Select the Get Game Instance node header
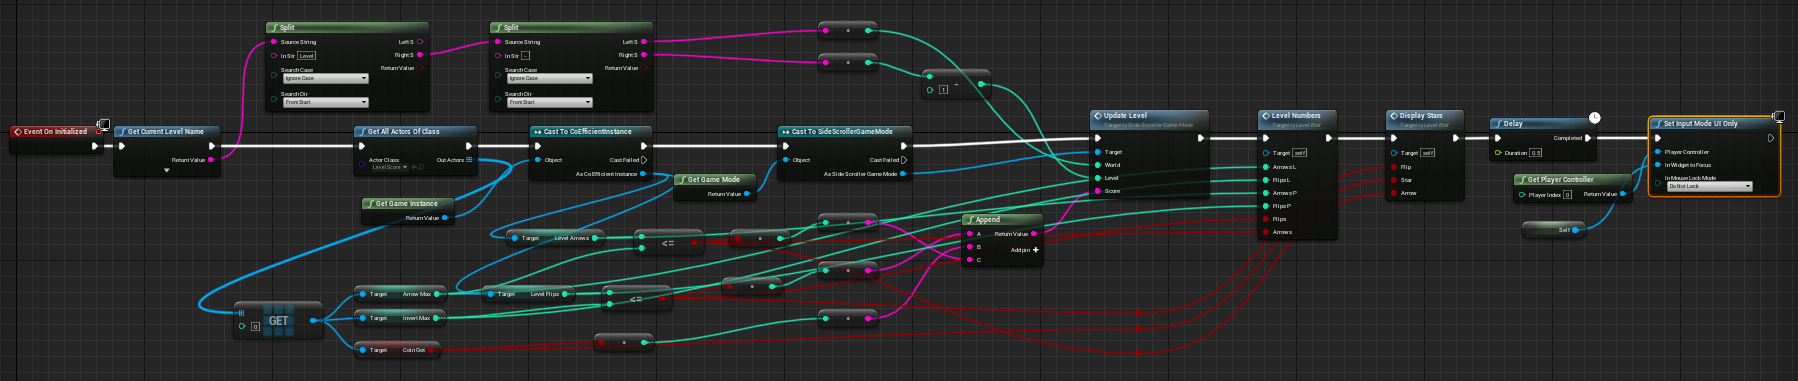This screenshot has width=1798, height=381. [408, 203]
